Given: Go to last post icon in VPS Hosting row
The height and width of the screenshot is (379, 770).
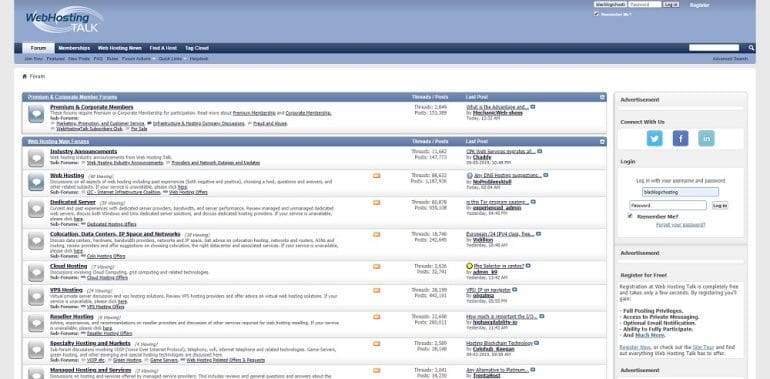Looking at the screenshot, I should point(515,290).
